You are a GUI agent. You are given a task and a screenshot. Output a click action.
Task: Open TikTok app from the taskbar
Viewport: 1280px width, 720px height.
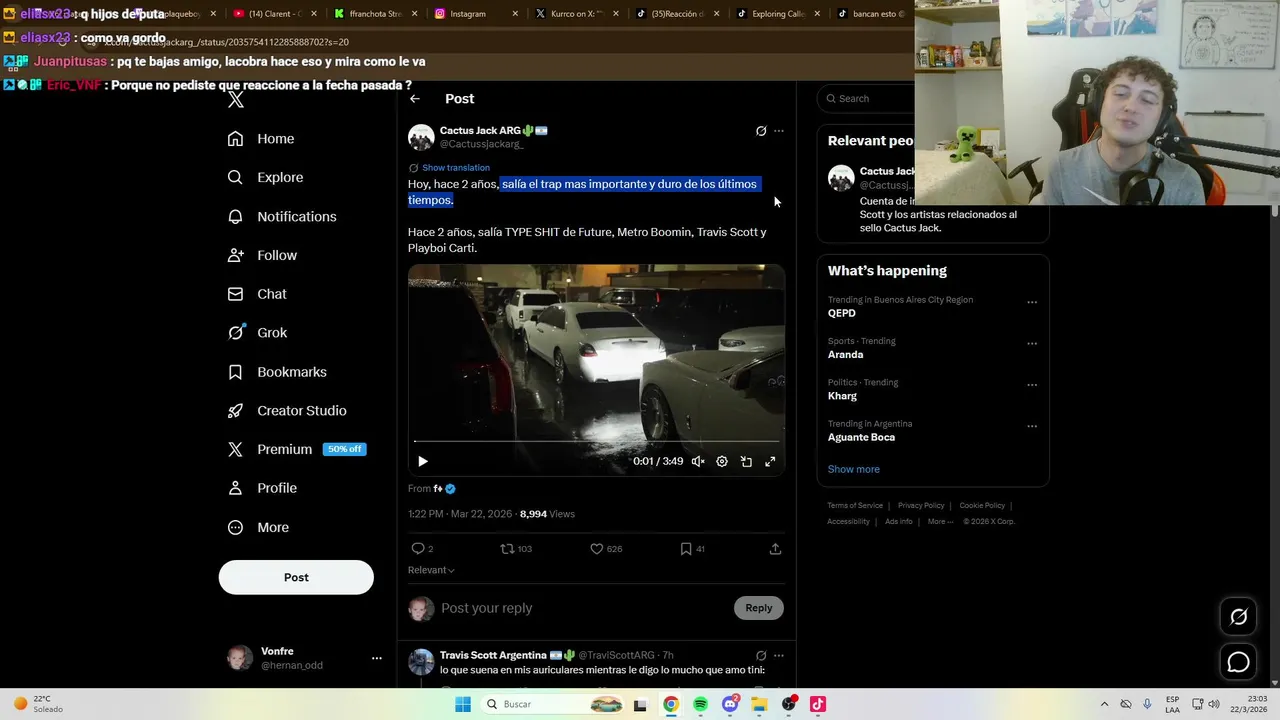point(817,704)
